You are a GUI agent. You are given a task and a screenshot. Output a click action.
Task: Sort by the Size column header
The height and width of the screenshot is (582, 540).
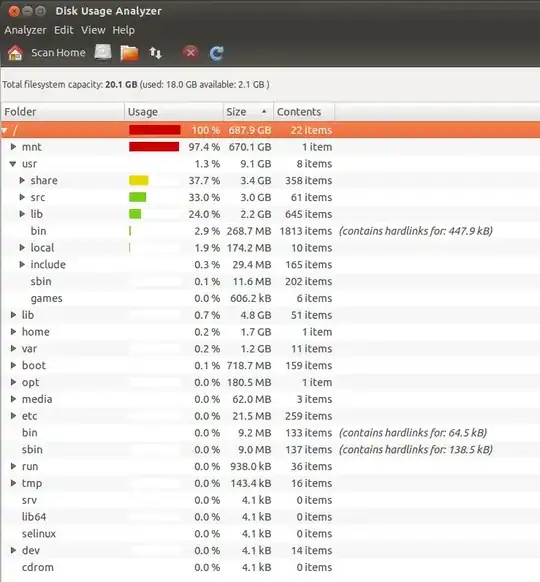click(248, 112)
